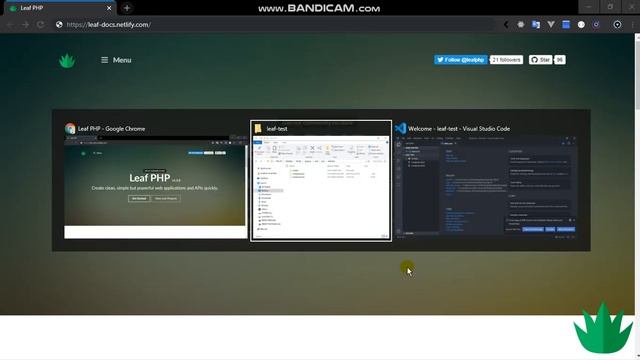Open the 21 followers link

(x=506, y=60)
